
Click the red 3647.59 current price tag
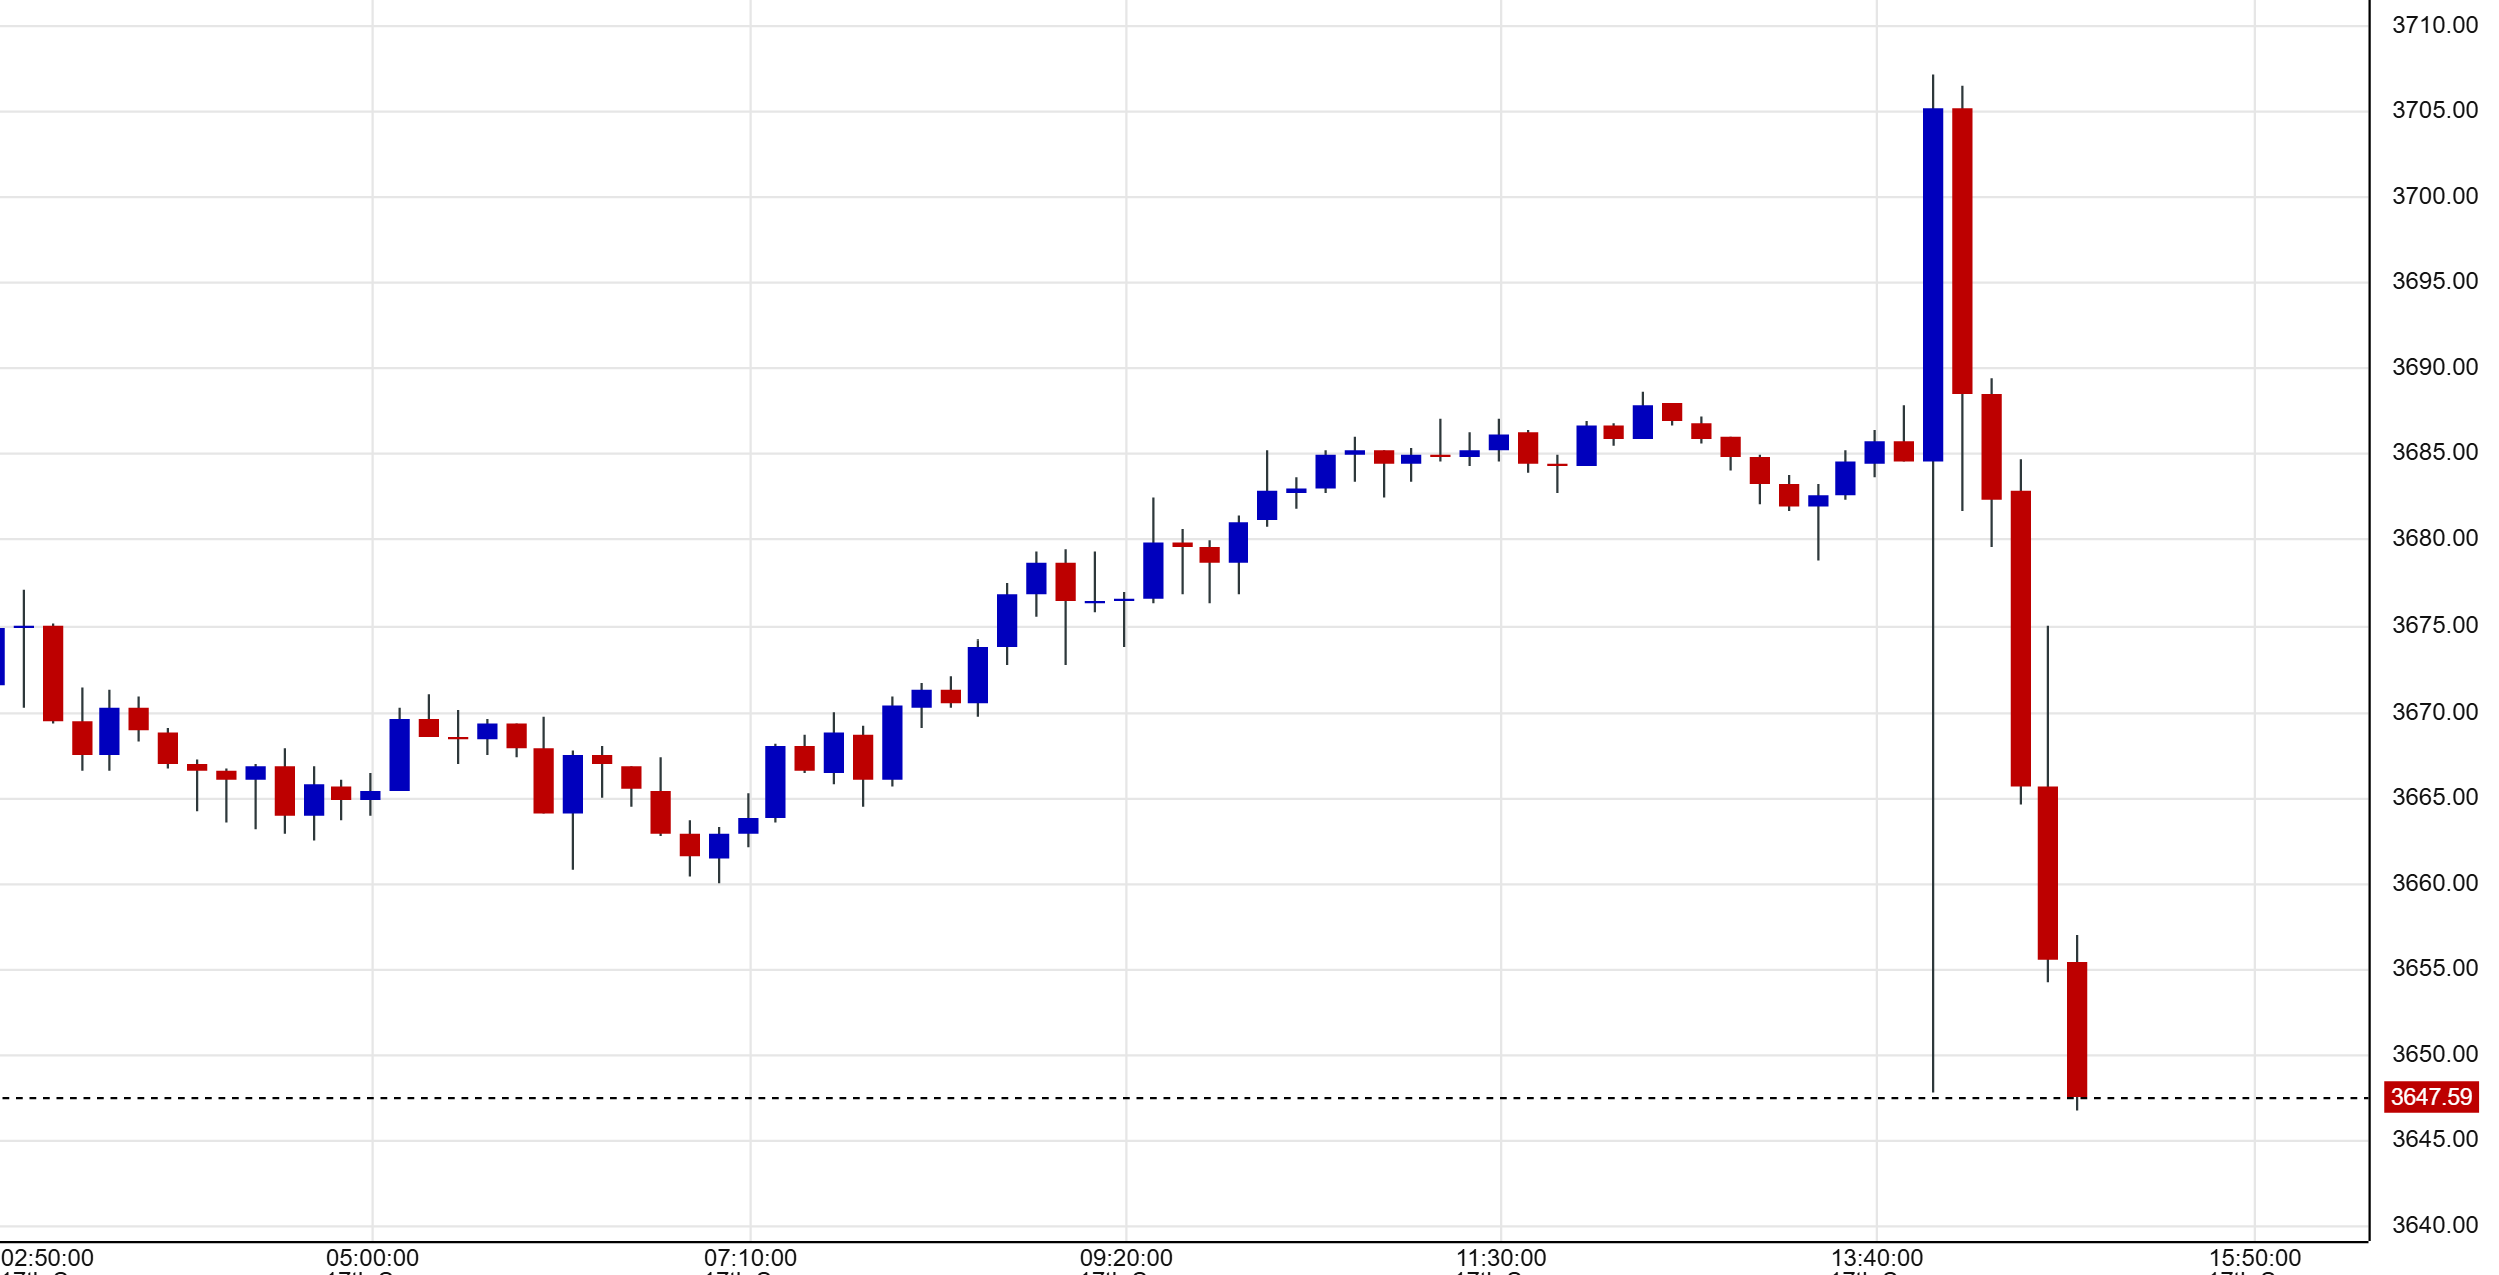[x=2431, y=1097]
